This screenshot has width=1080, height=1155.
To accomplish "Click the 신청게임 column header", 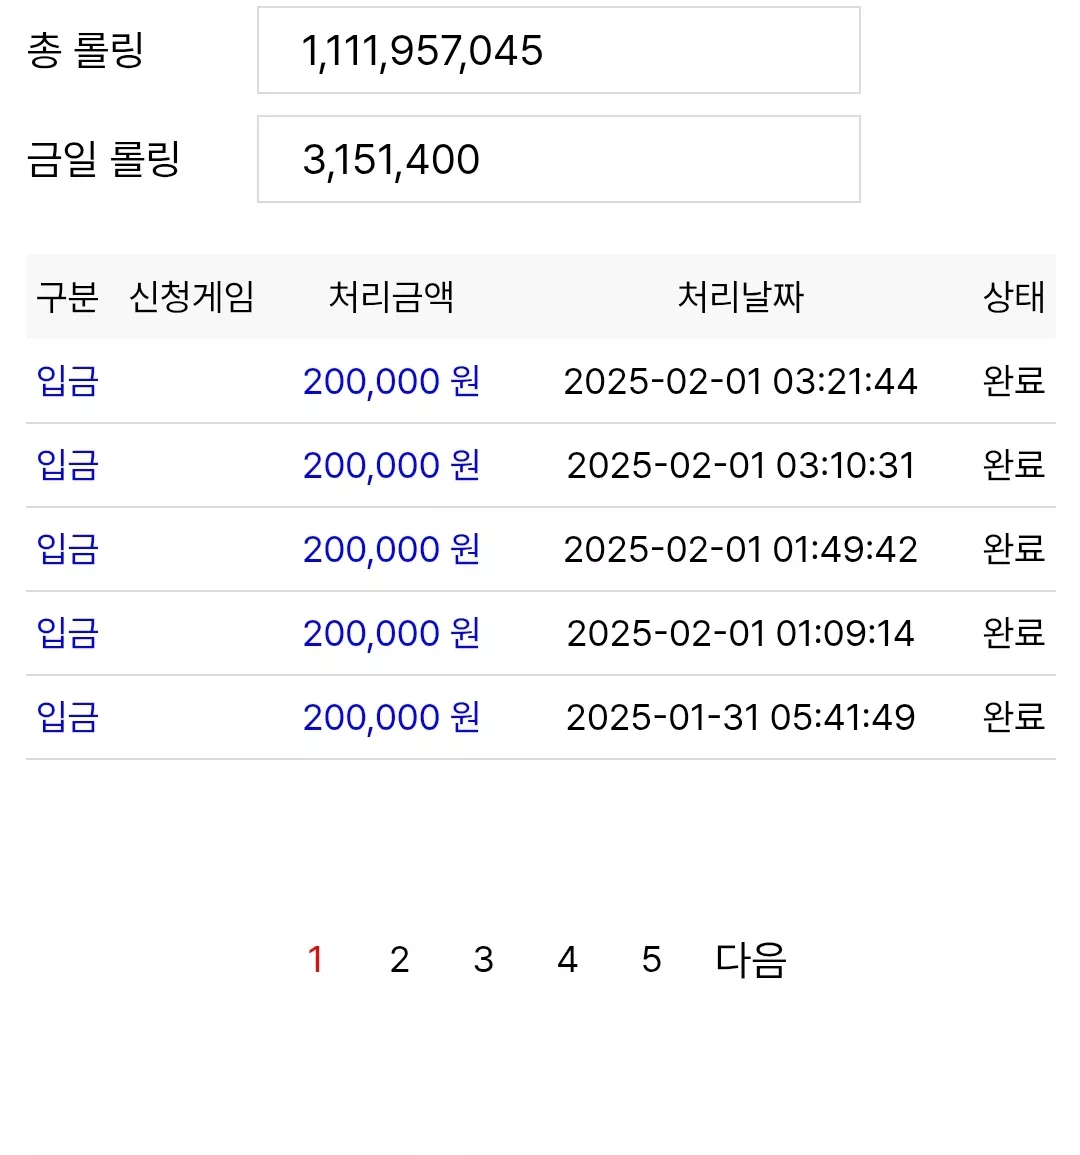I will [x=192, y=297].
